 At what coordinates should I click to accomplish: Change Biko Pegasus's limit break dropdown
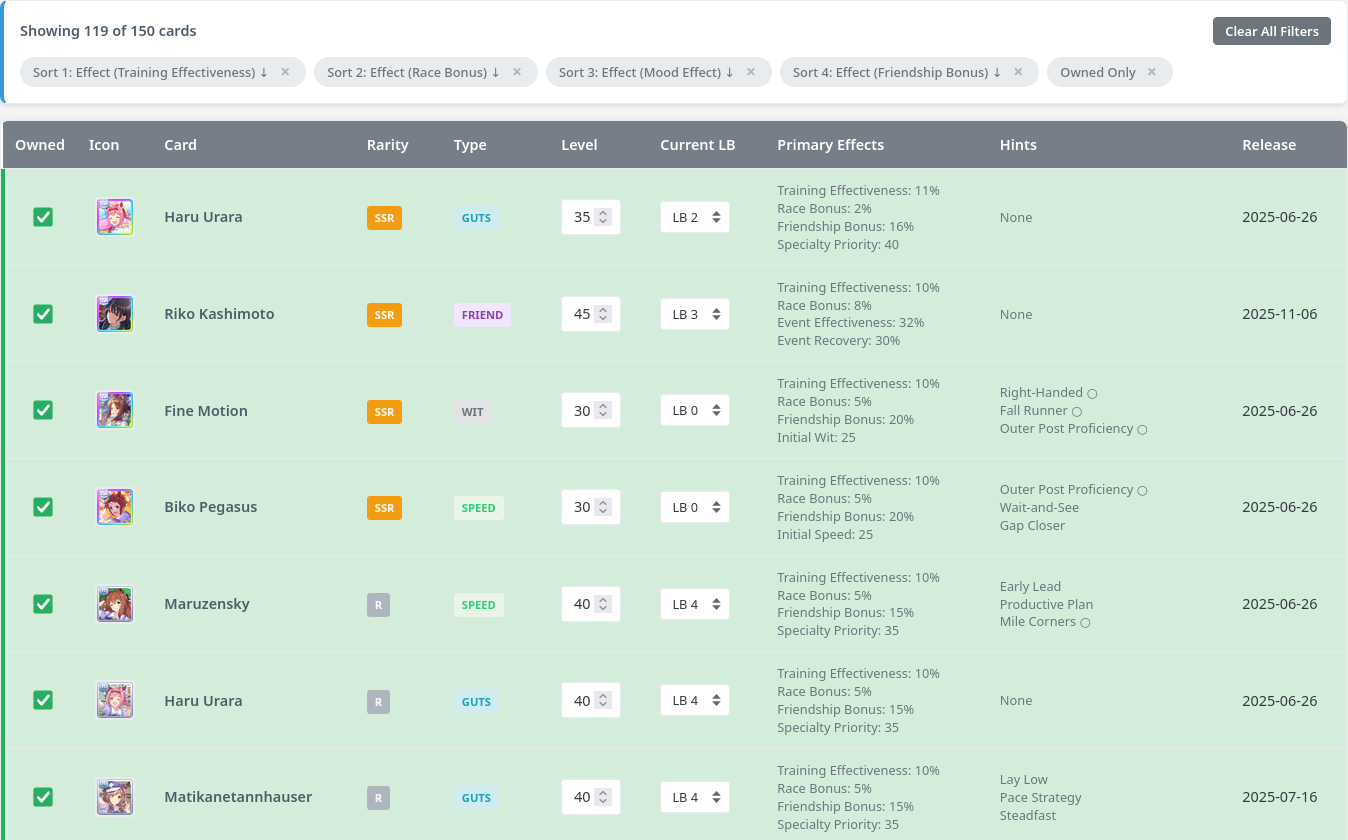[695, 507]
